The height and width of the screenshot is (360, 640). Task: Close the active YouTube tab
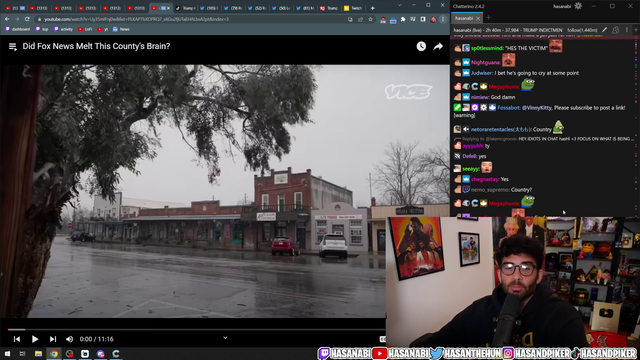(x=168, y=8)
